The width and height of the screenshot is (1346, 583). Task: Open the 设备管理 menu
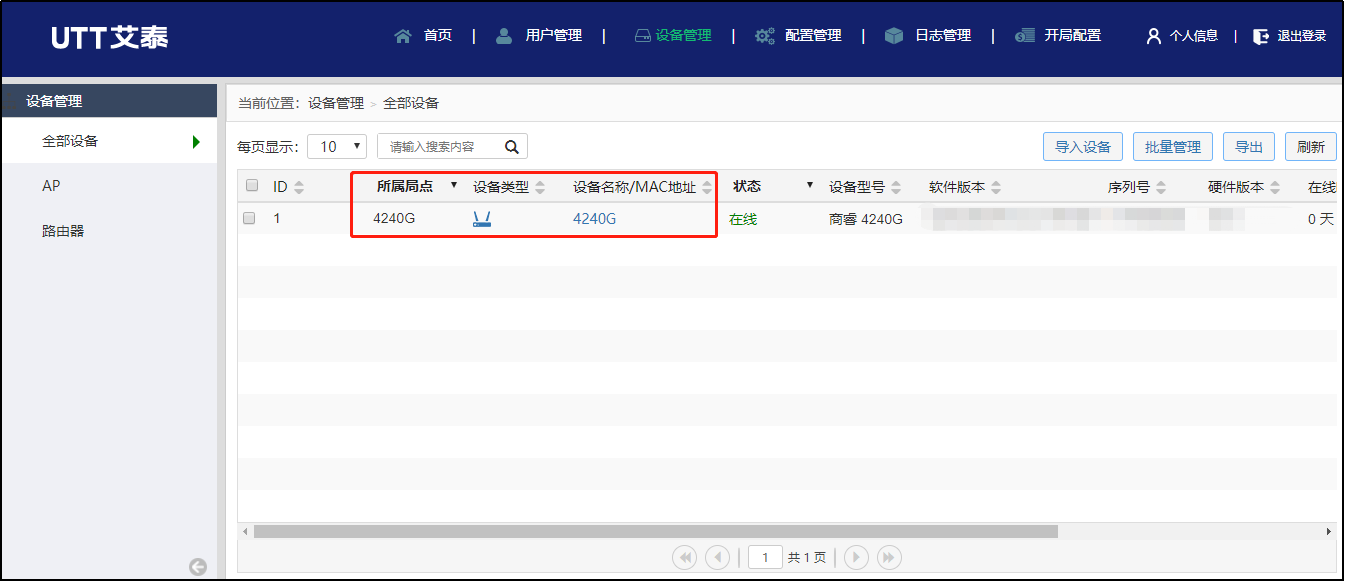tap(684, 36)
